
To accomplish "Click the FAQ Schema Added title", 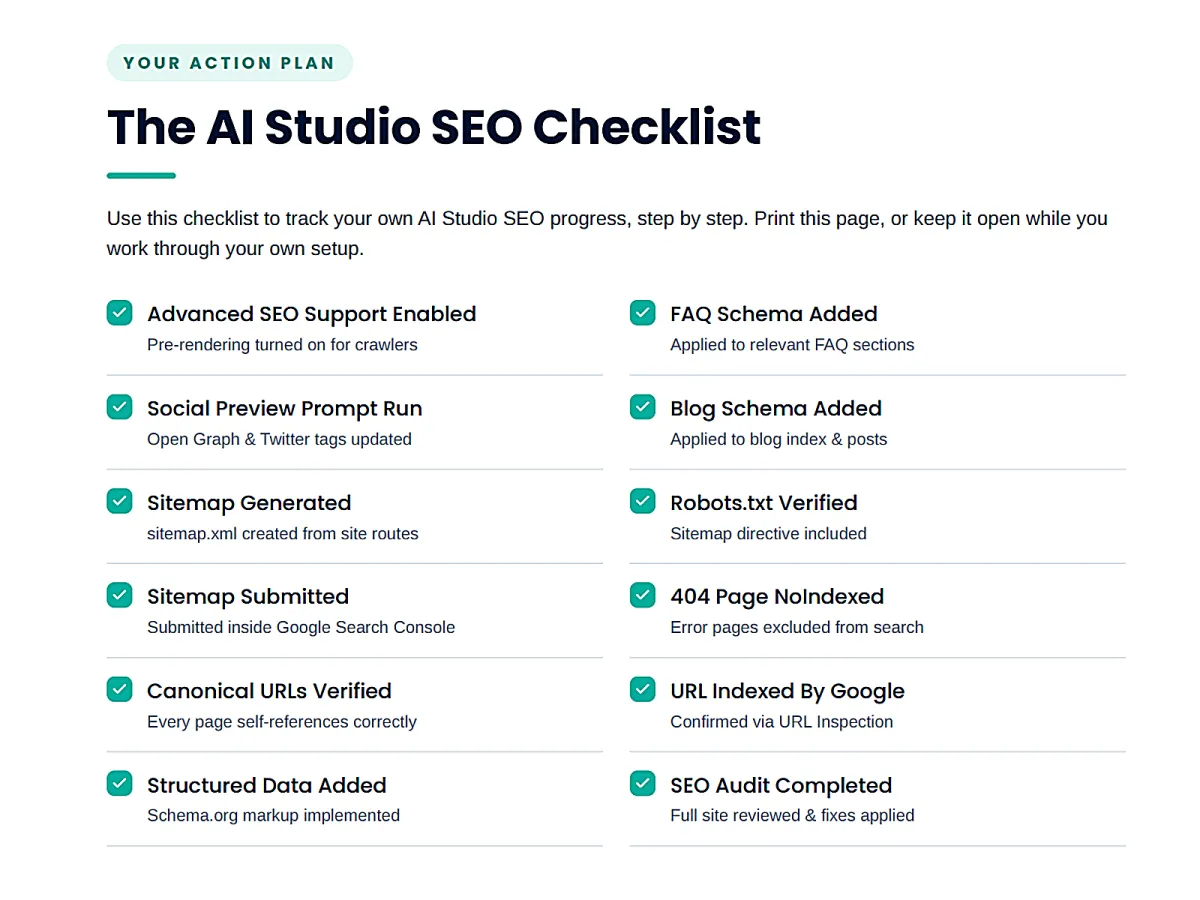I will click(x=774, y=314).
